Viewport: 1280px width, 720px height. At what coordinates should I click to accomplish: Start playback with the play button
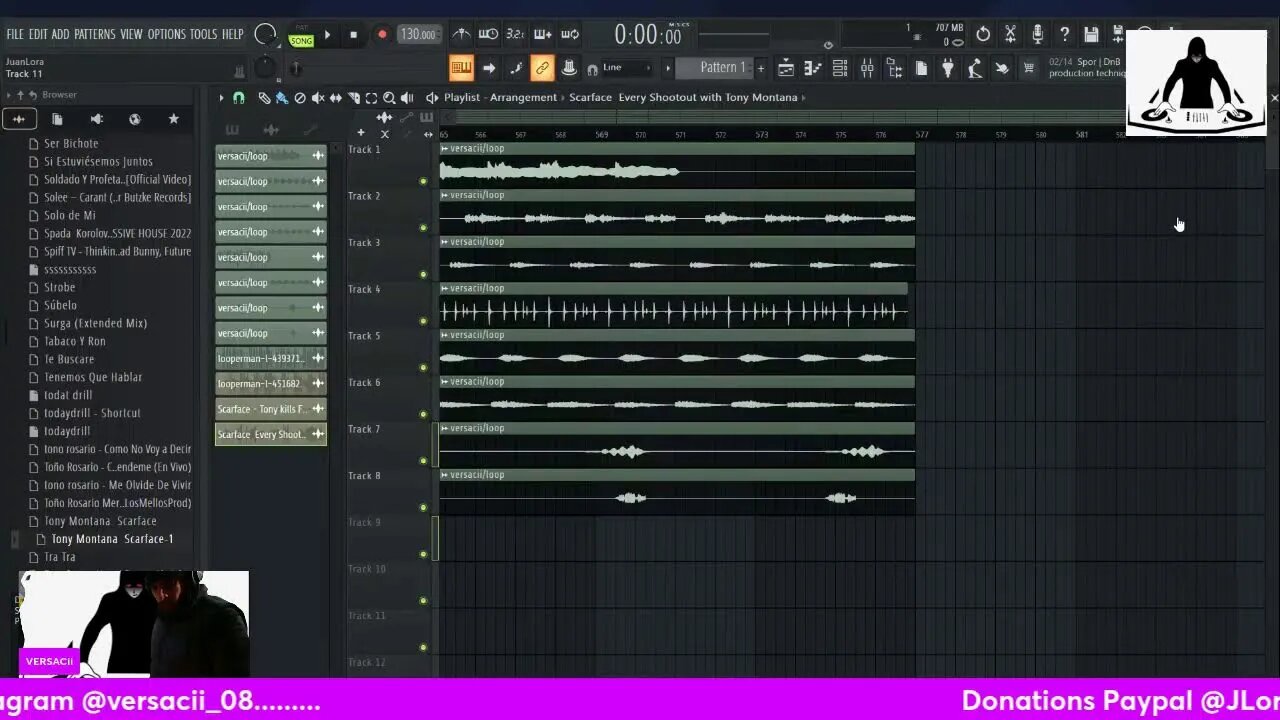pyautogui.click(x=327, y=35)
